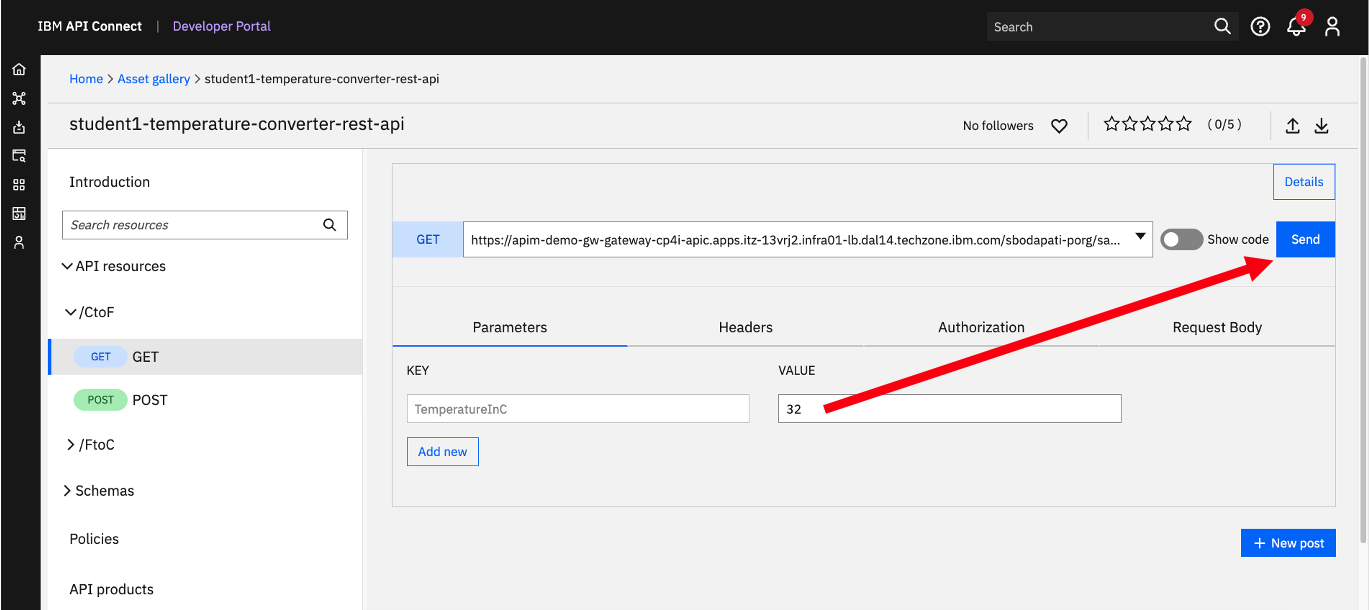Click the download arrow icon
The height and width of the screenshot is (610, 1369).
pos(1321,126)
